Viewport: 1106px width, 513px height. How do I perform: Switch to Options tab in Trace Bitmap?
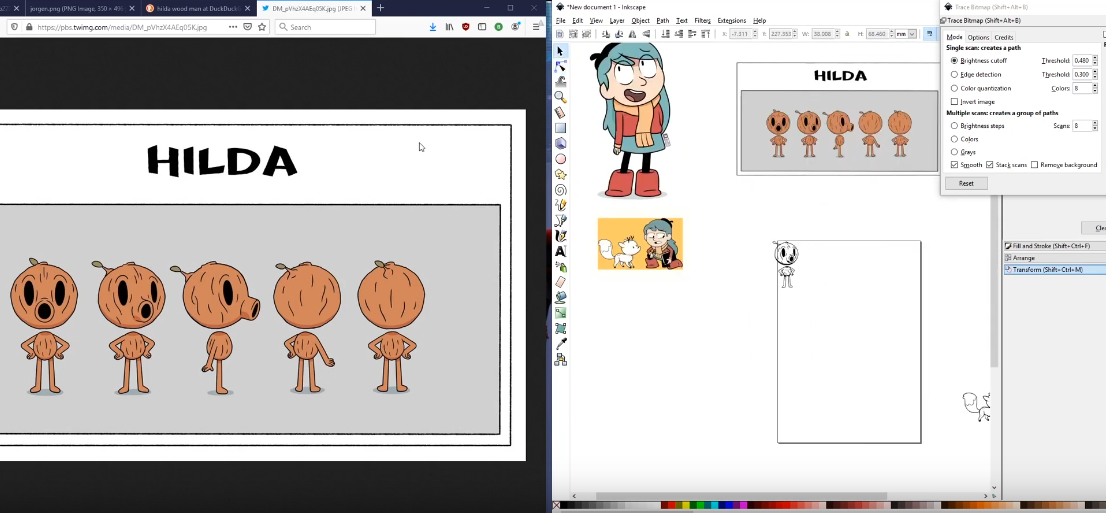[978, 37]
